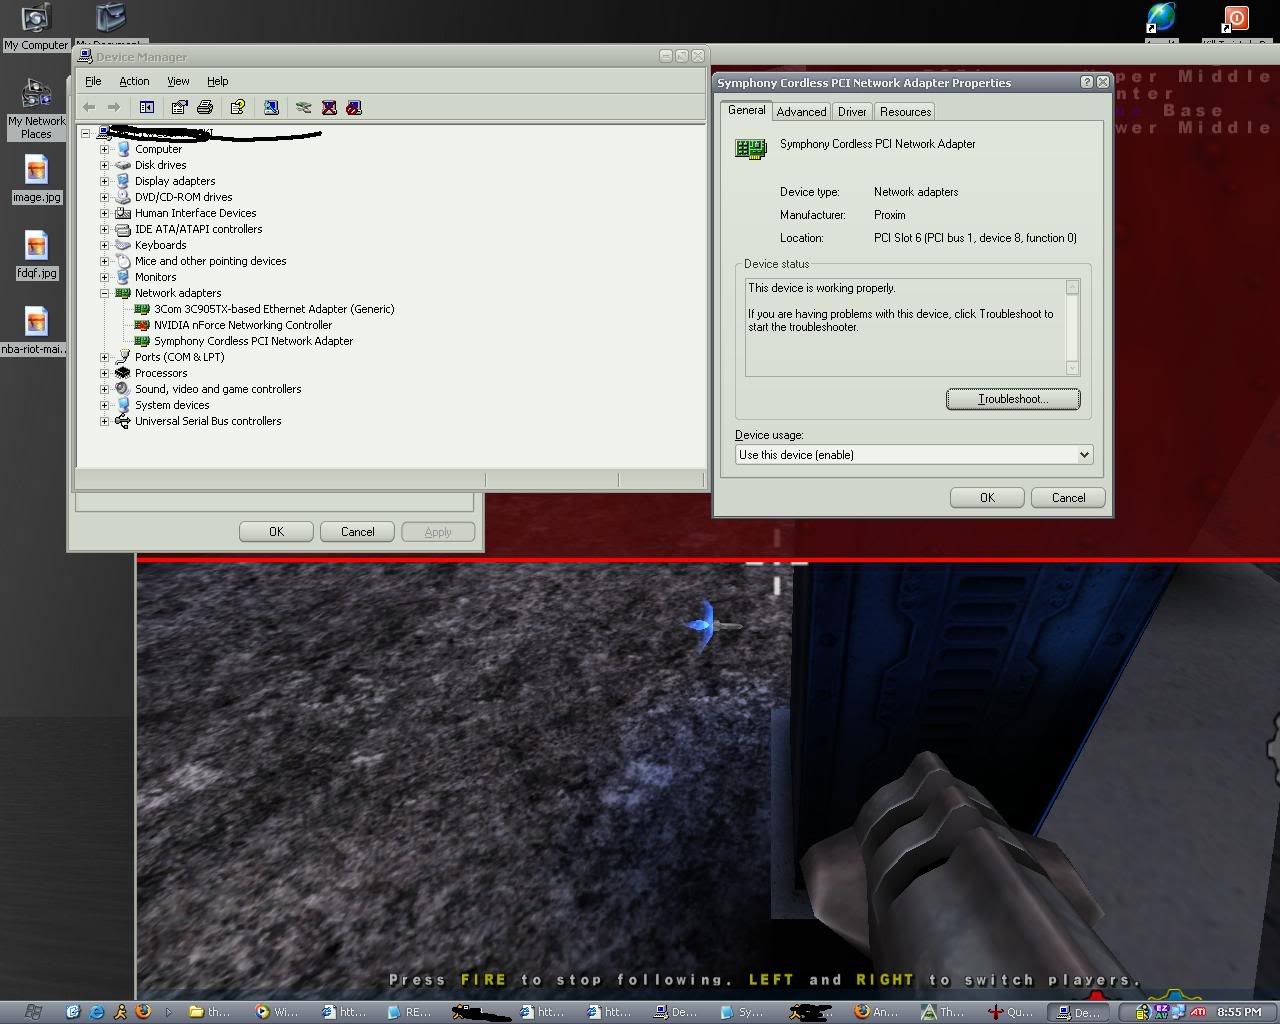
Task: Click Cancel in the adapter Properties dialog
Action: 1068,498
